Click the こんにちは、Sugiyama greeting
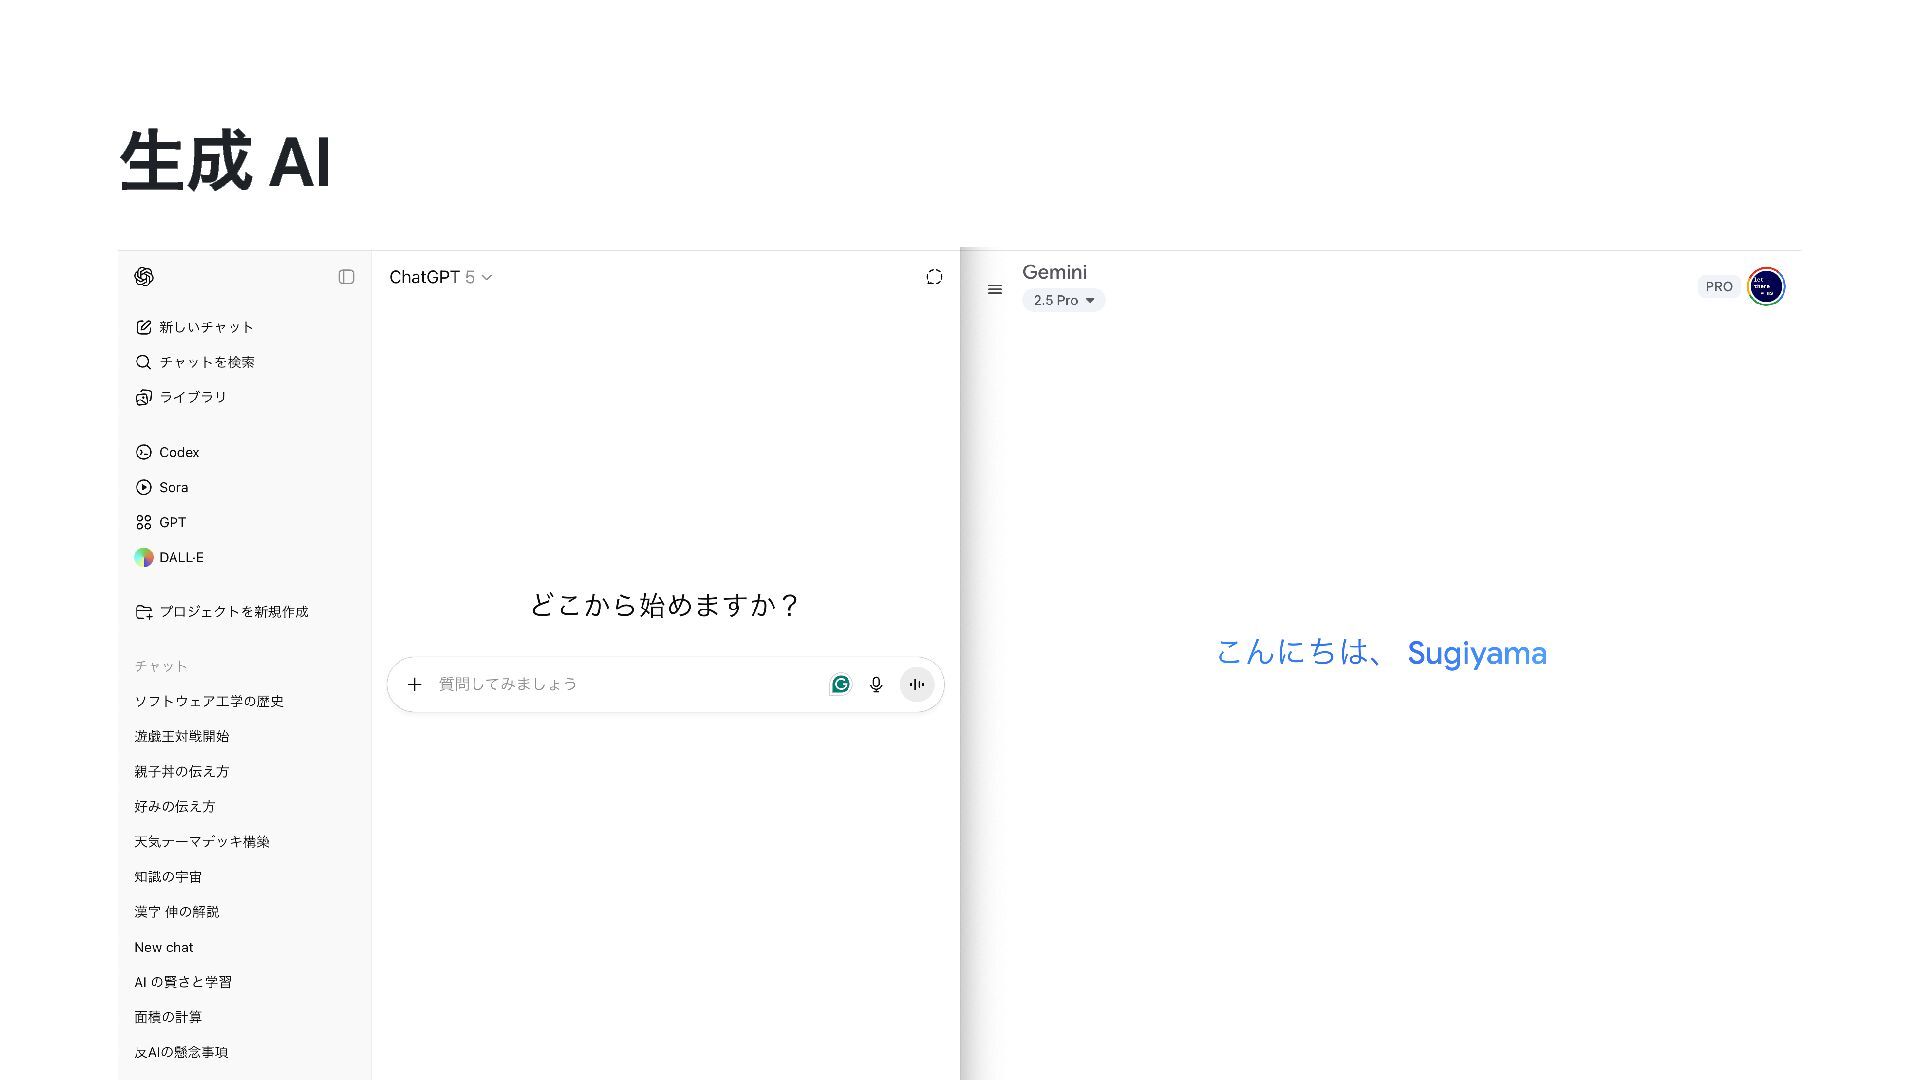This screenshot has width=1920, height=1080. pos(1381,653)
